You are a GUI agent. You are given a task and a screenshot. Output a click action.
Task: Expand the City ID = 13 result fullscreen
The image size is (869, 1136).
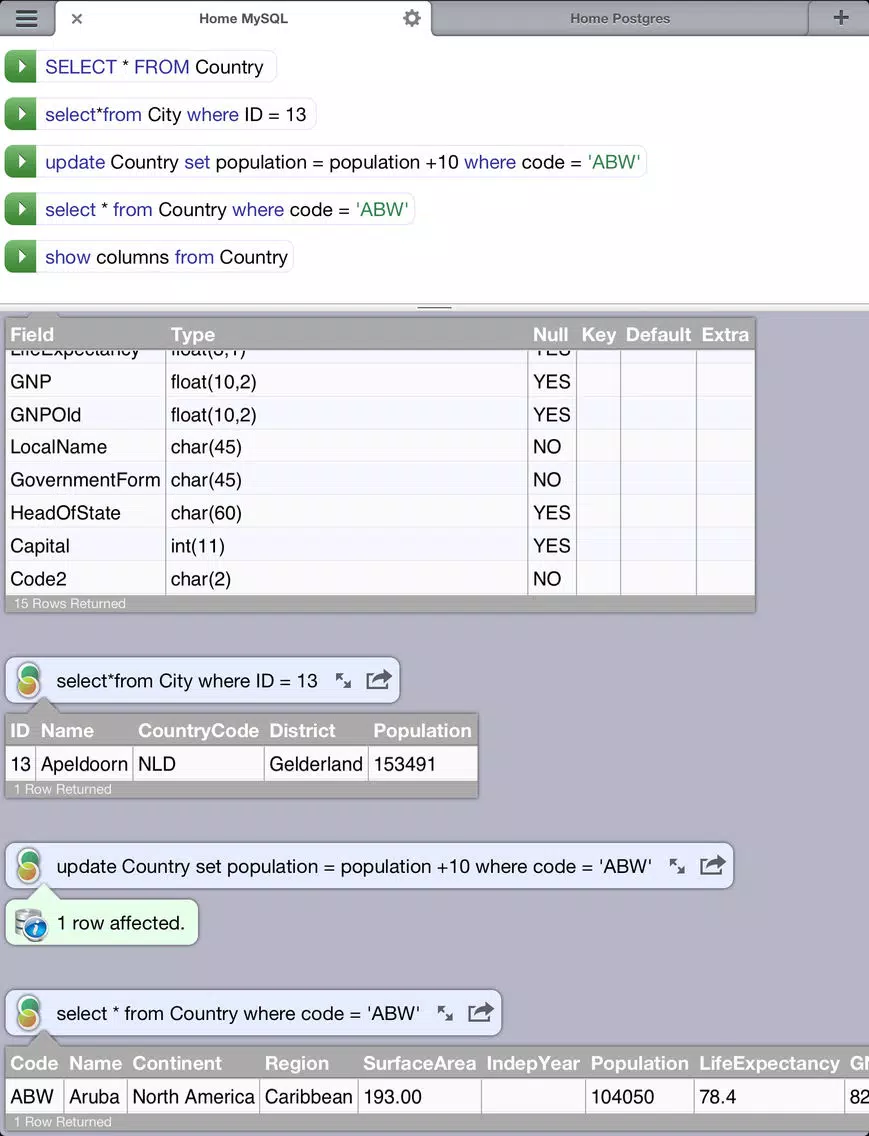(344, 680)
